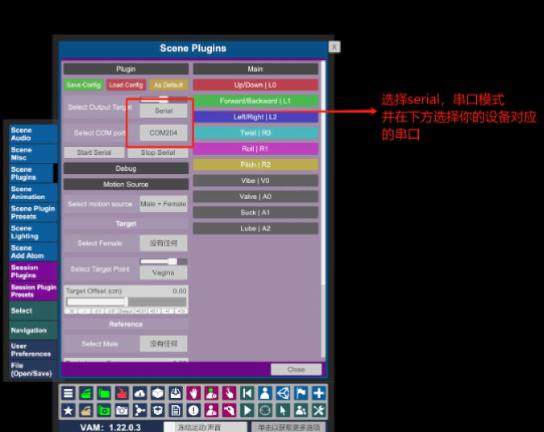Expand the Twist | R0 section

pyautogui.click(x=255, y=133)
